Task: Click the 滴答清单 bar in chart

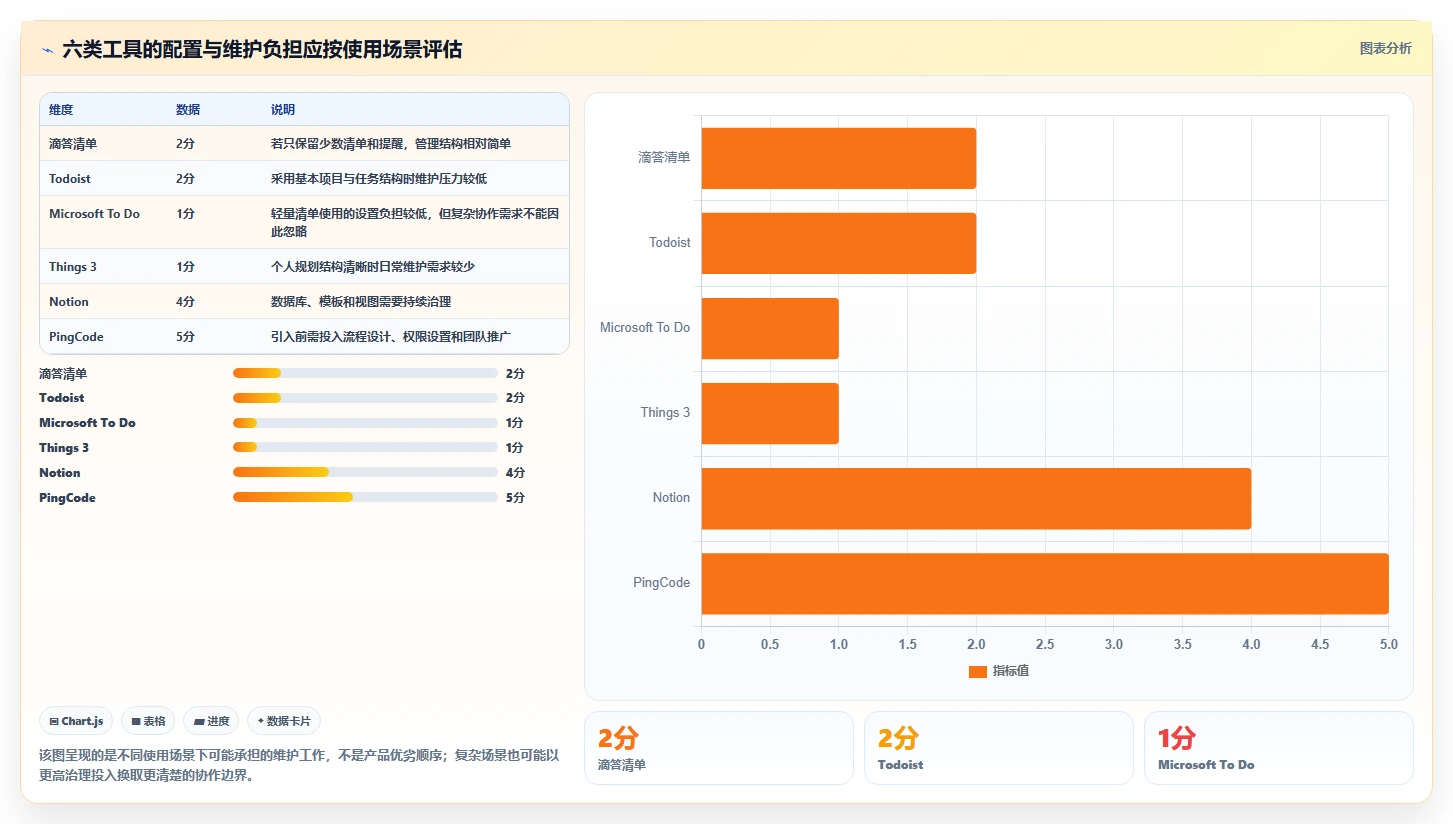Action: (838, 158)
